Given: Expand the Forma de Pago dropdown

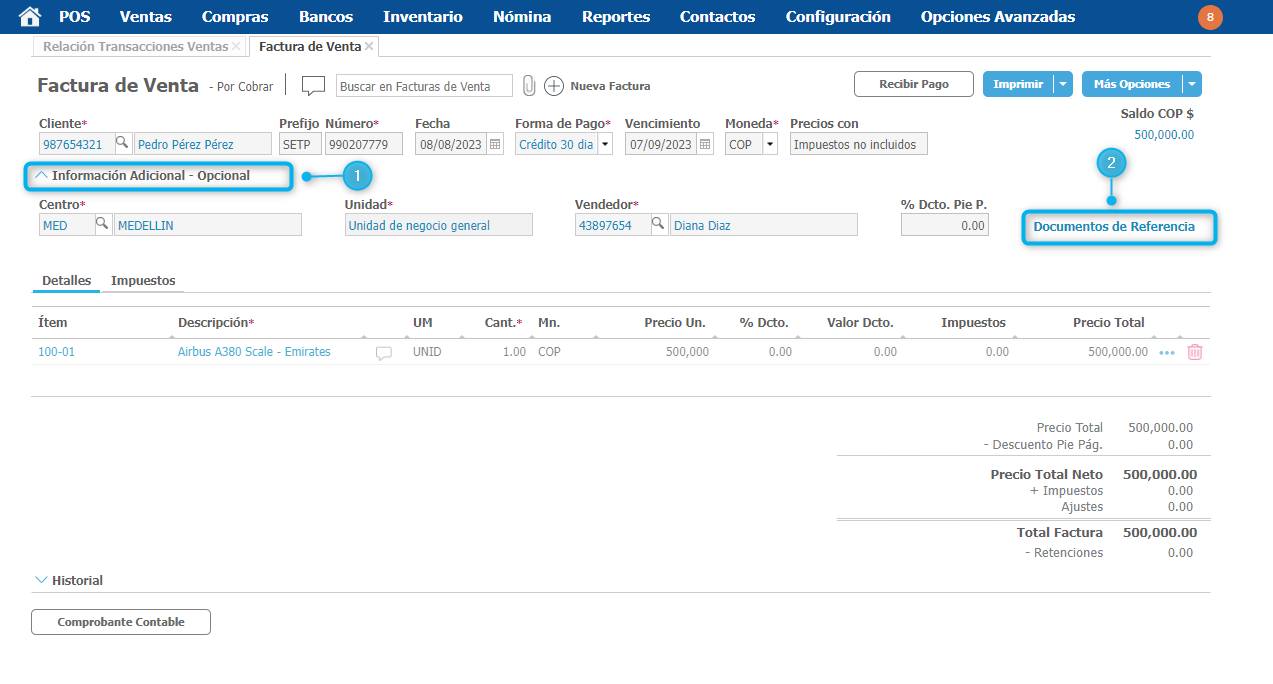Looking at the screenshot, I should [605, 144].
